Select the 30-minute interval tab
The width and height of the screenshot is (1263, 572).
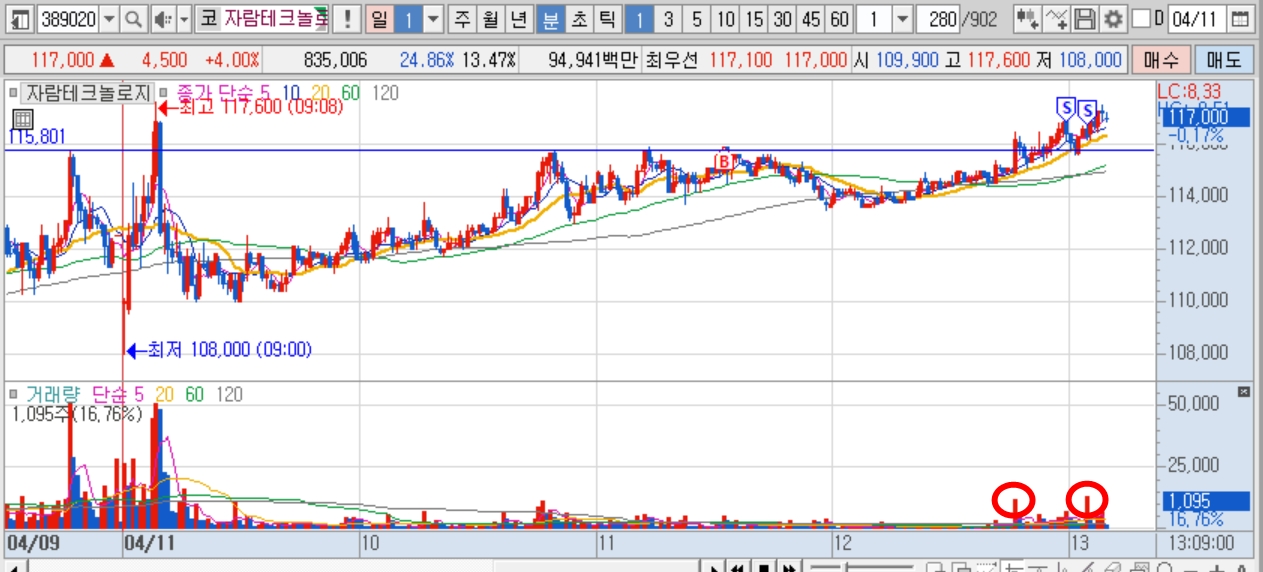coord(782,18)
